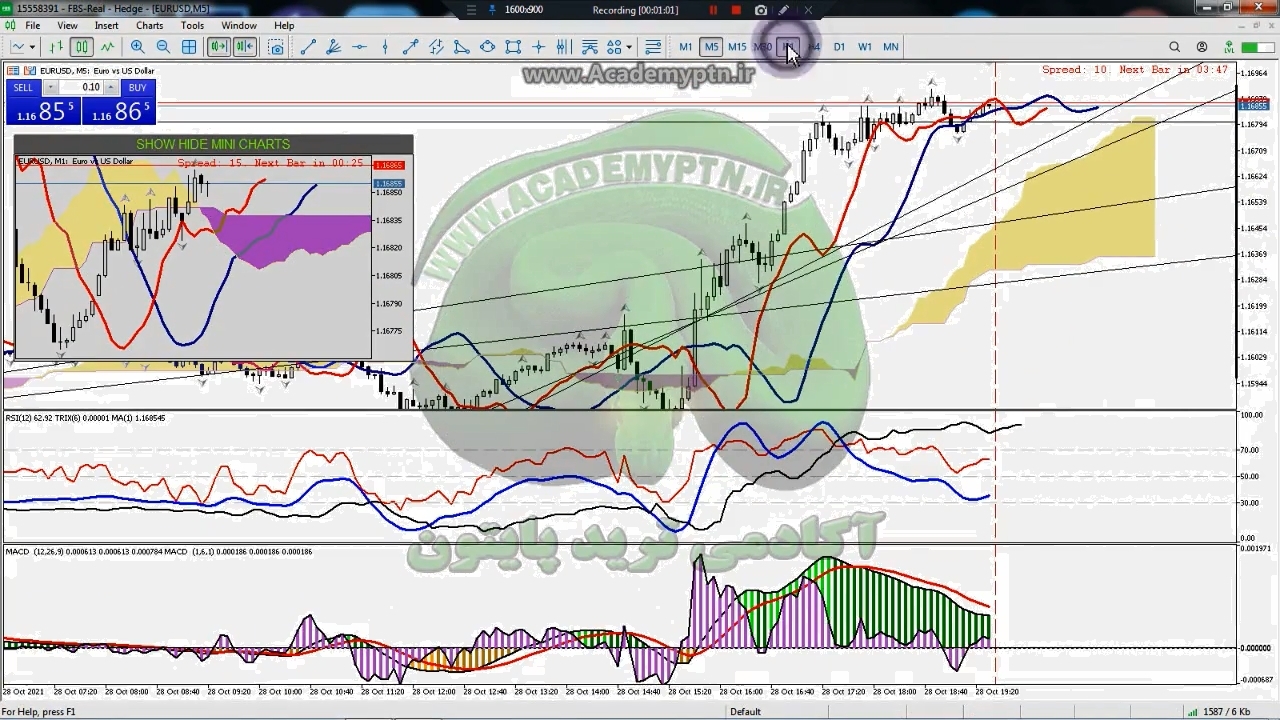
Task: Select the candlestick chart type
Action: pos(81,47)
